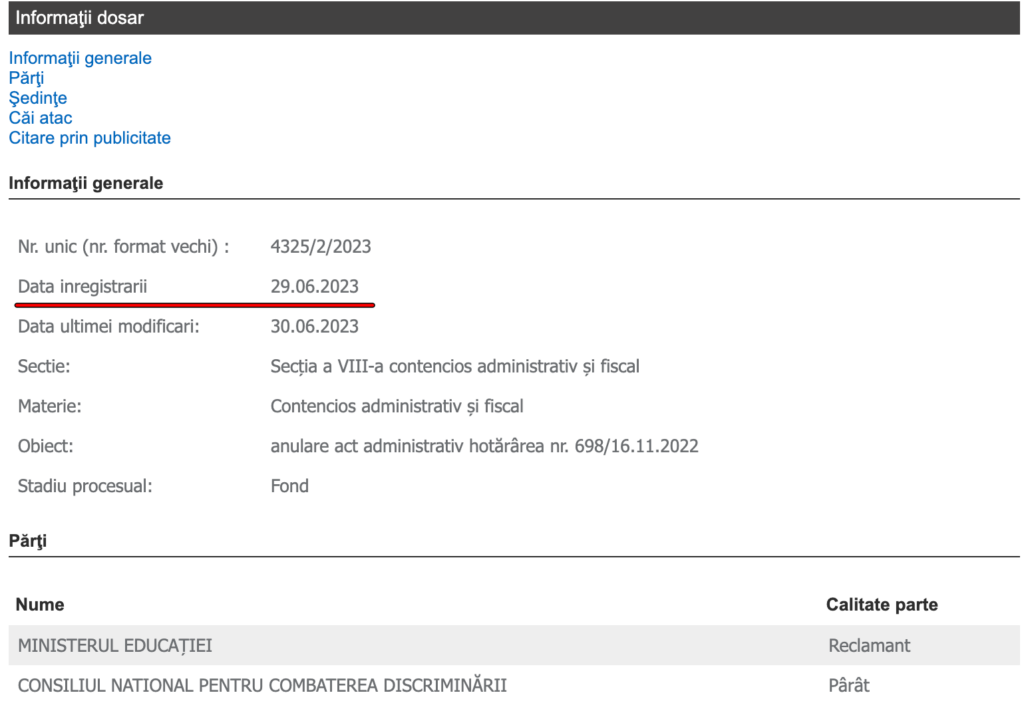Click the Secția a VIII-a contencios value

click(x=455, y=367)
